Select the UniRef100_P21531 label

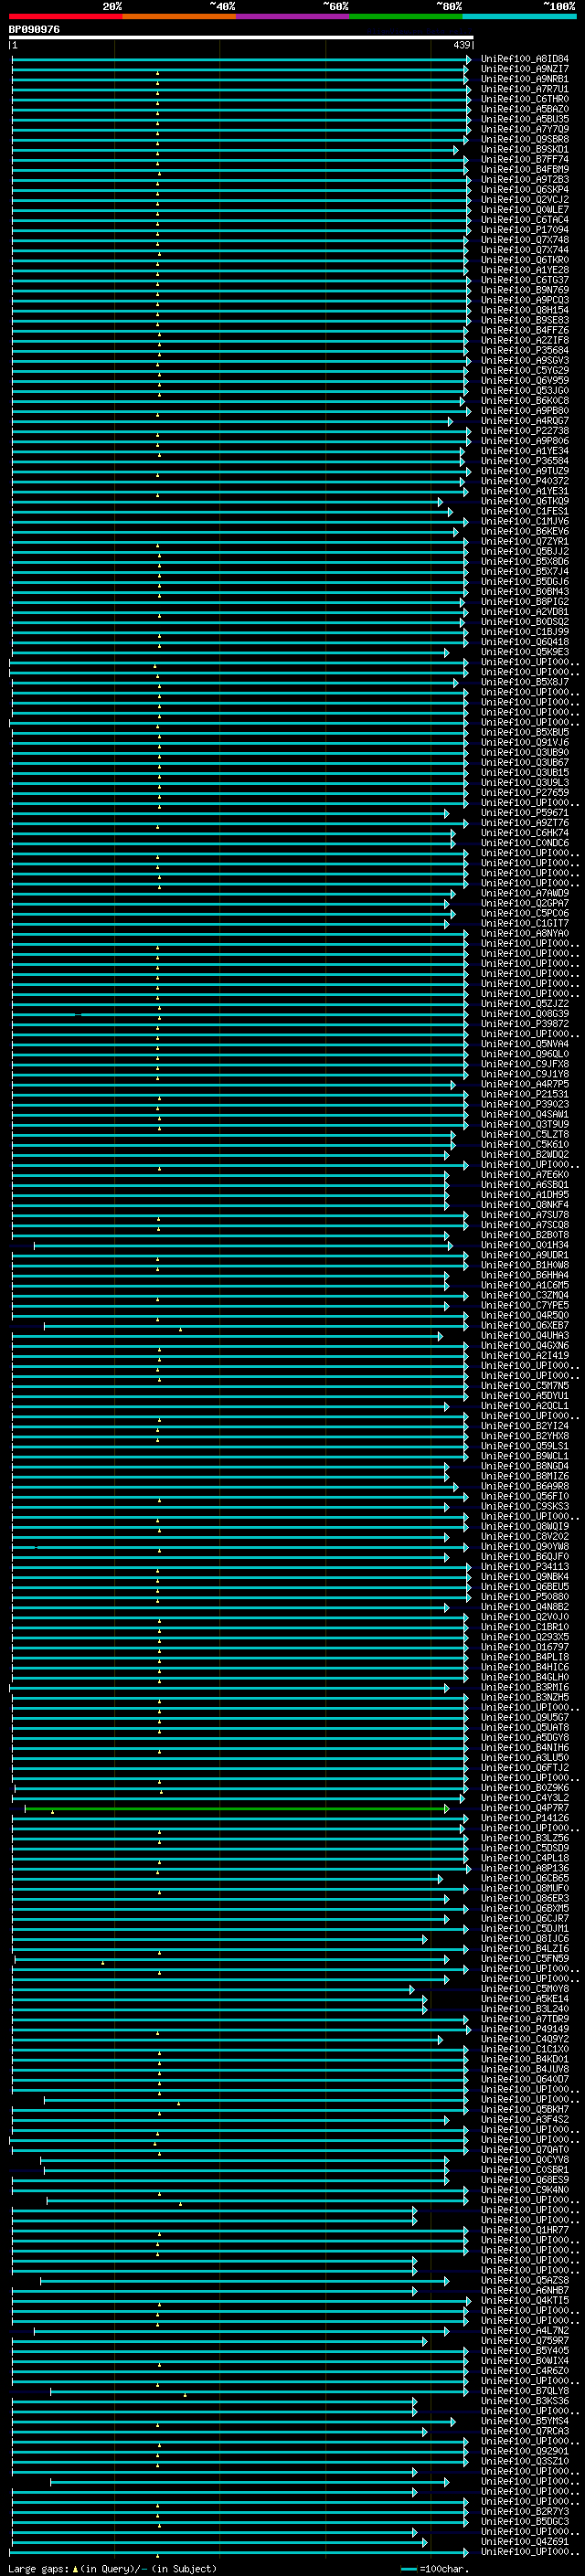(525, 1094)
